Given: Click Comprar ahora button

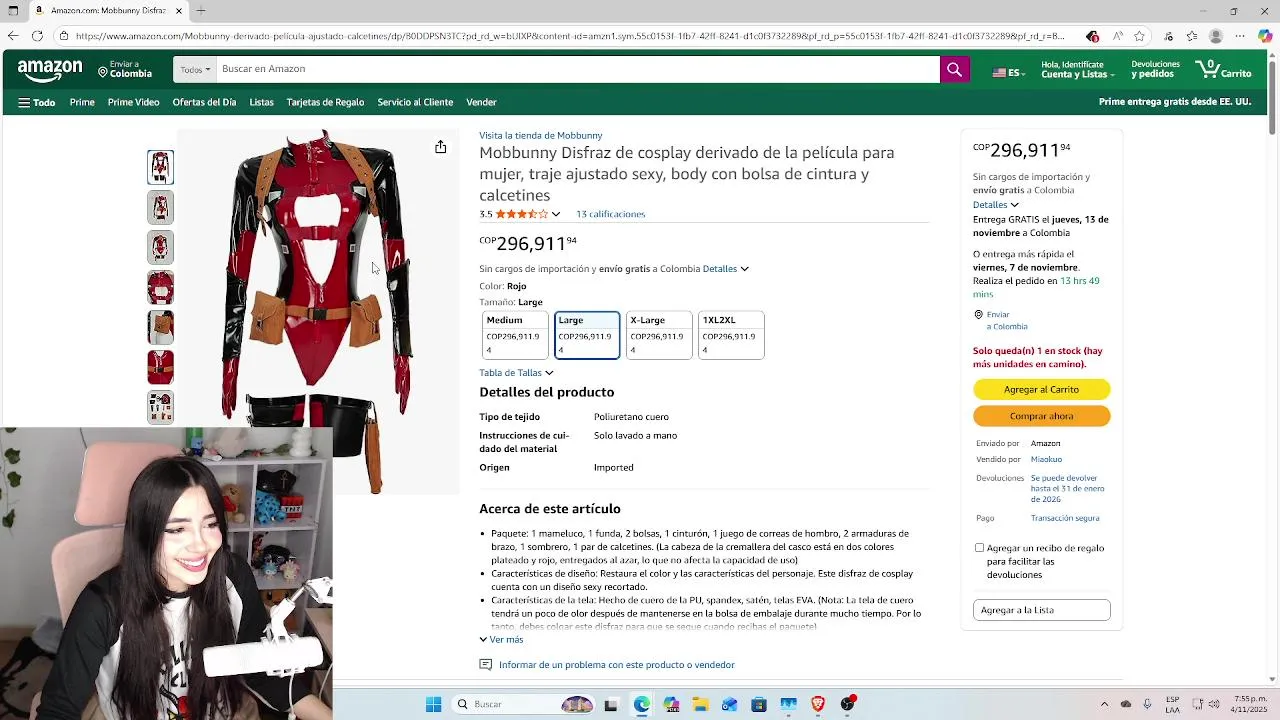Looking at the screenshot, I should 1041,416.
